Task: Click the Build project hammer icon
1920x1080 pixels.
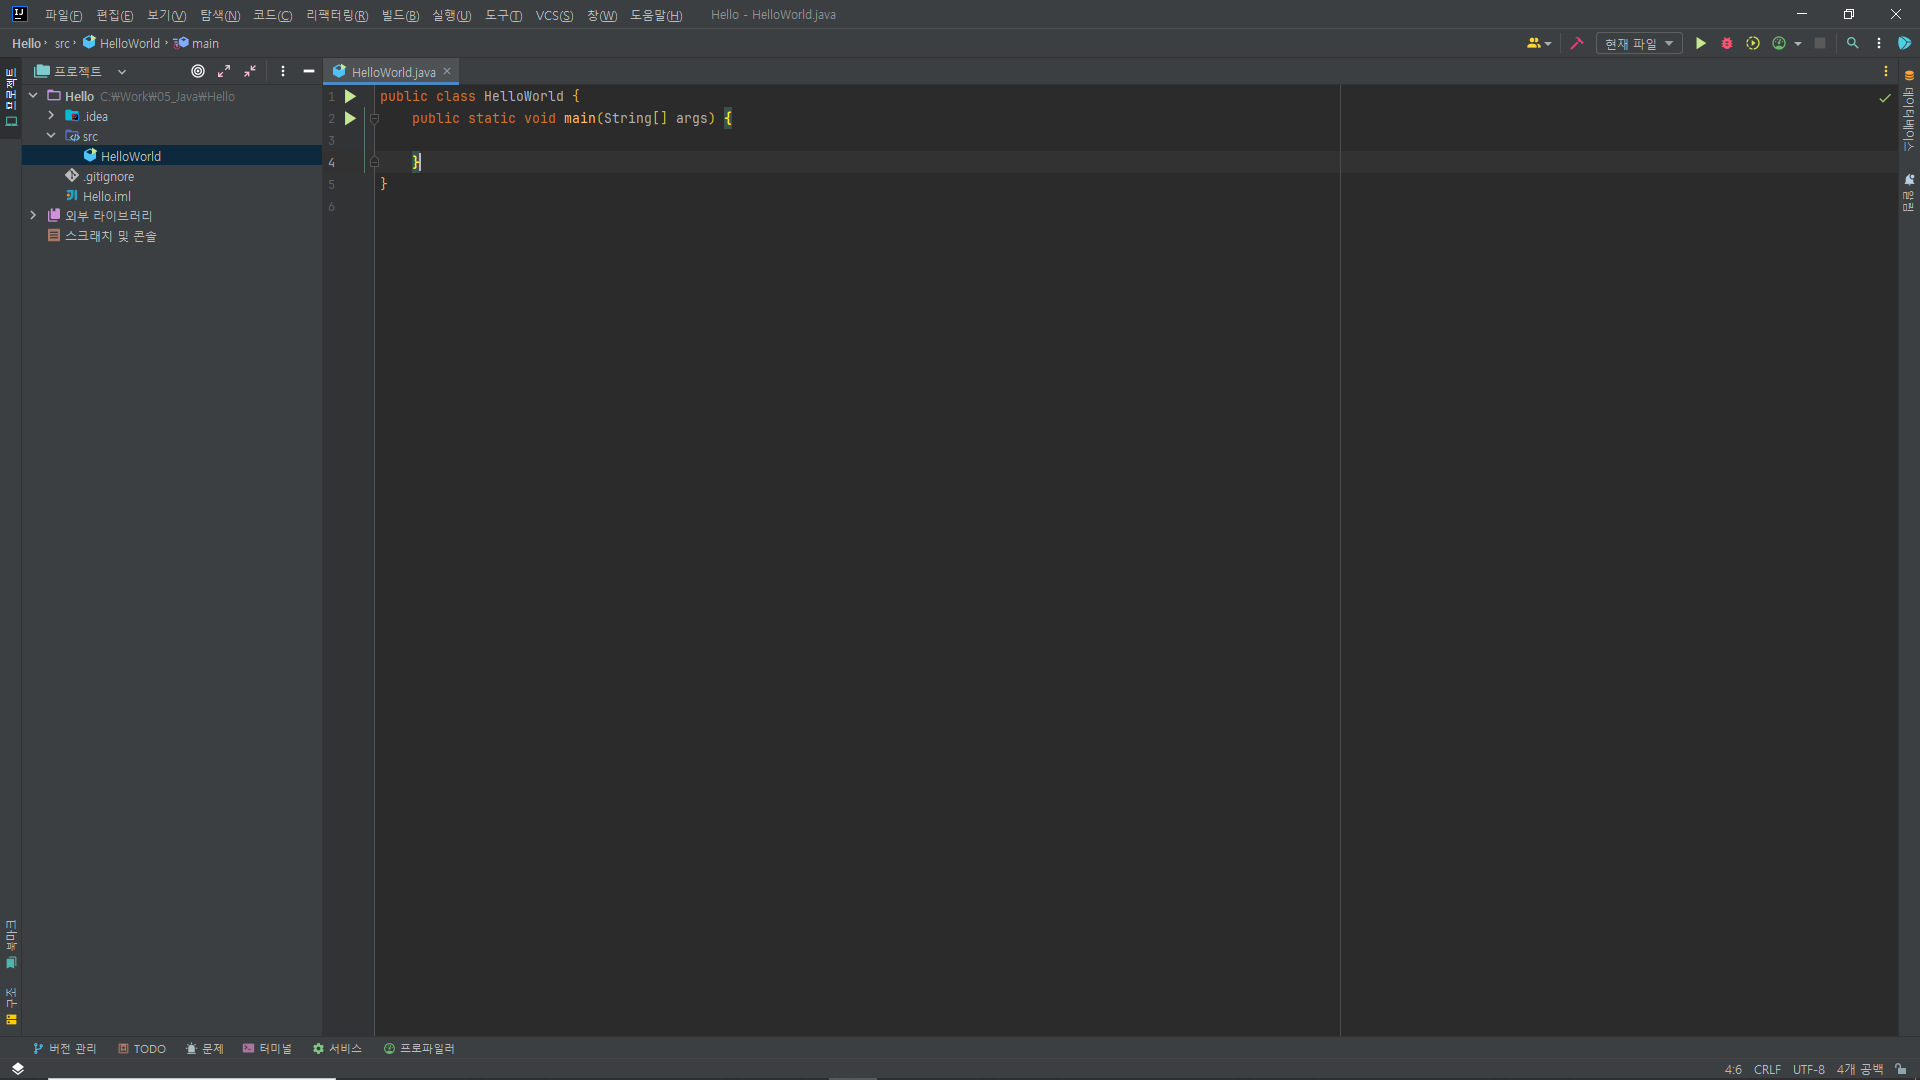Action: tap(1577, 43)
